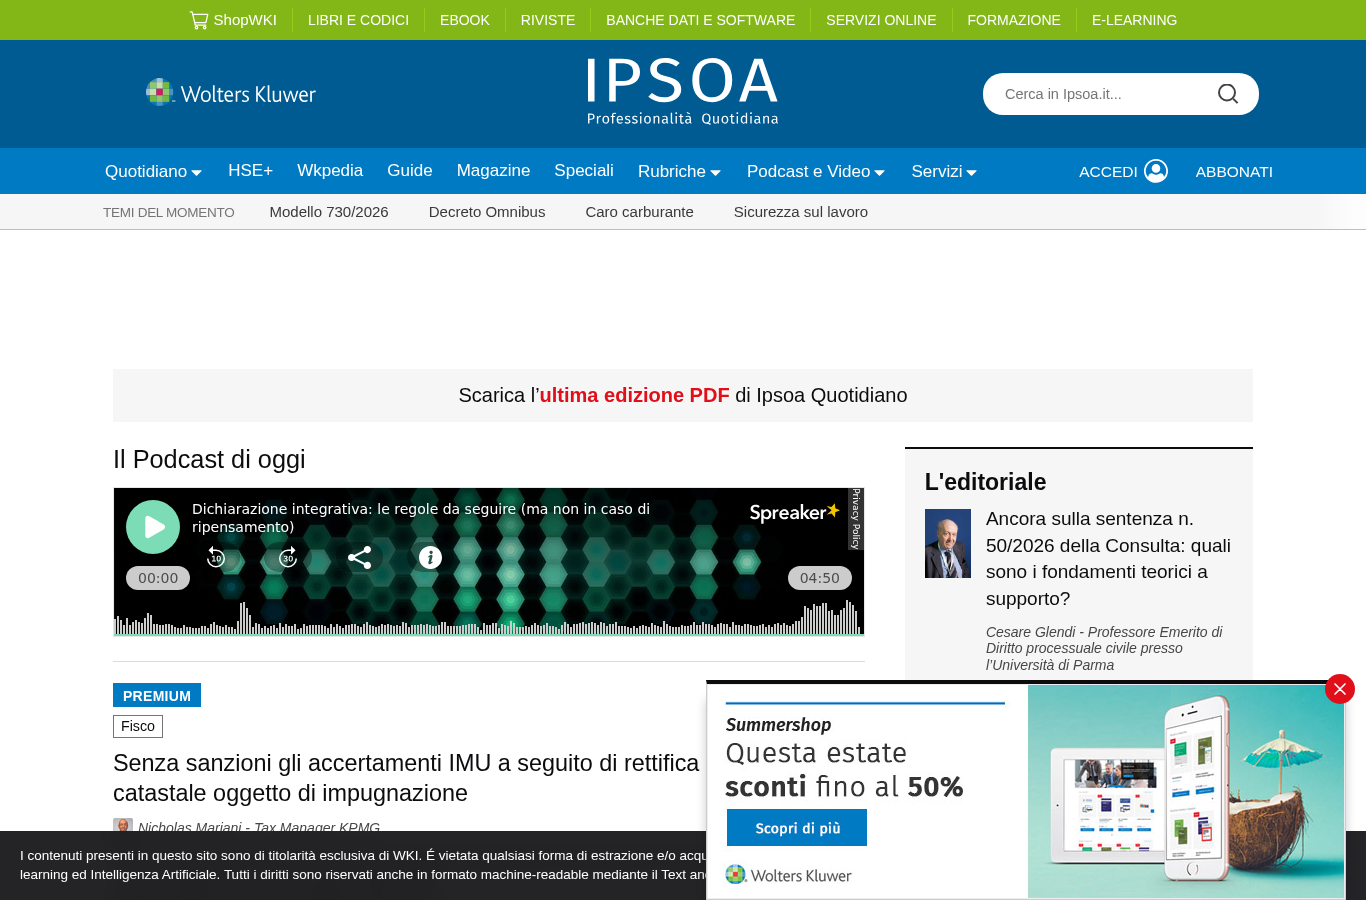1366x900 pixels.
Task: Click the 00:00 elapsed time label
Action: pyautogui.click(x=158, y=578)
